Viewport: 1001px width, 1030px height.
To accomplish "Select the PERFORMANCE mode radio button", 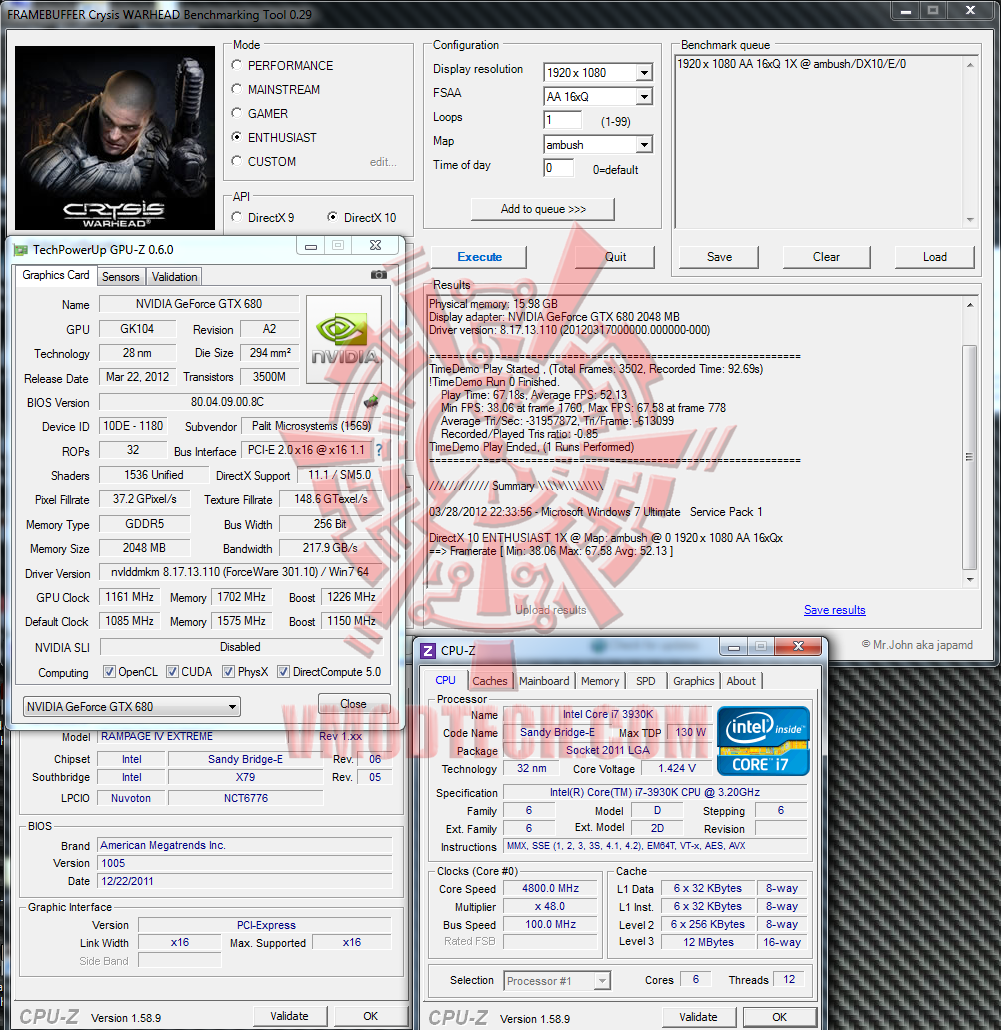I will click(x=236, y=65).
